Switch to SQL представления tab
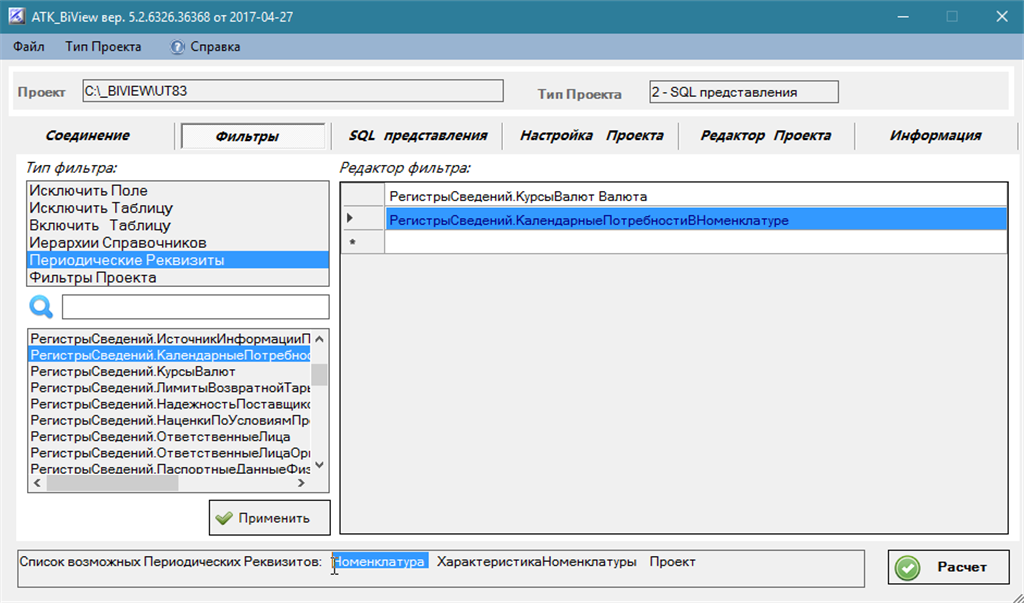 tap(418, 135)
